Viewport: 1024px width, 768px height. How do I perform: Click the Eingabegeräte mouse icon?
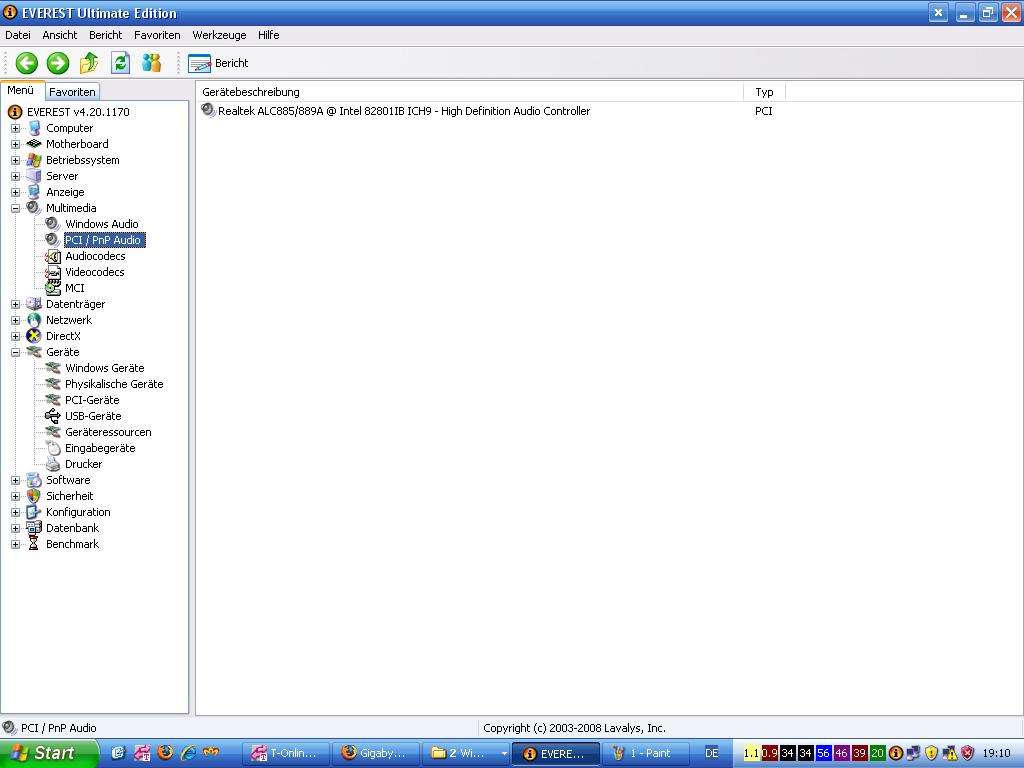(x=53, y=448)
